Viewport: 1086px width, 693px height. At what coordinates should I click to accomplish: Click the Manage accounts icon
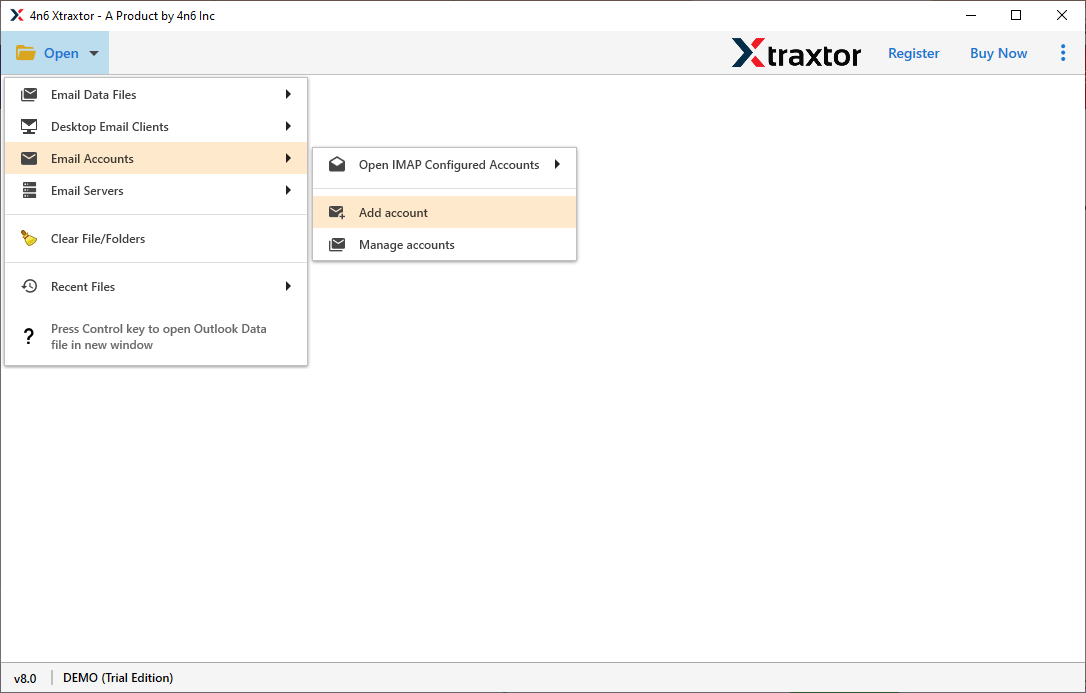pos(337,244)
